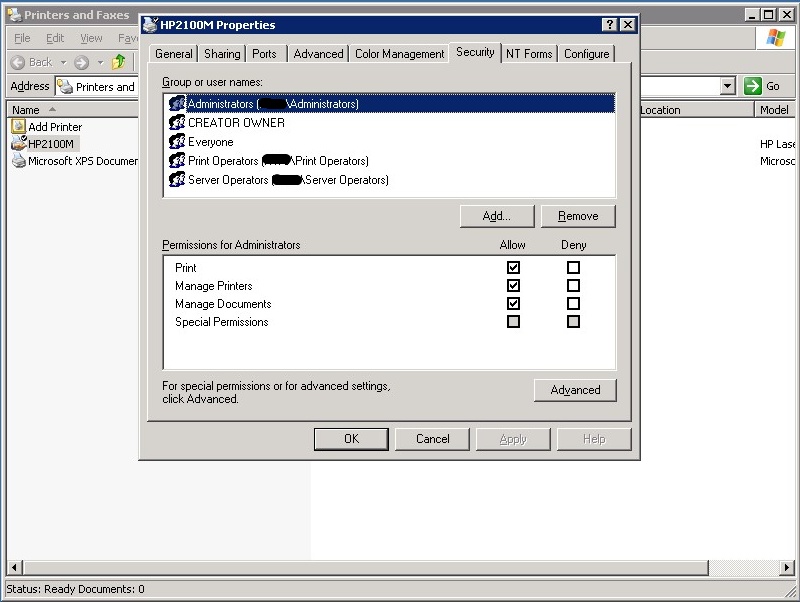This screenshot has height=602, width=800.
Task: Click the horizontal scrollbar at window bottom
Action: tap(400, 567)
